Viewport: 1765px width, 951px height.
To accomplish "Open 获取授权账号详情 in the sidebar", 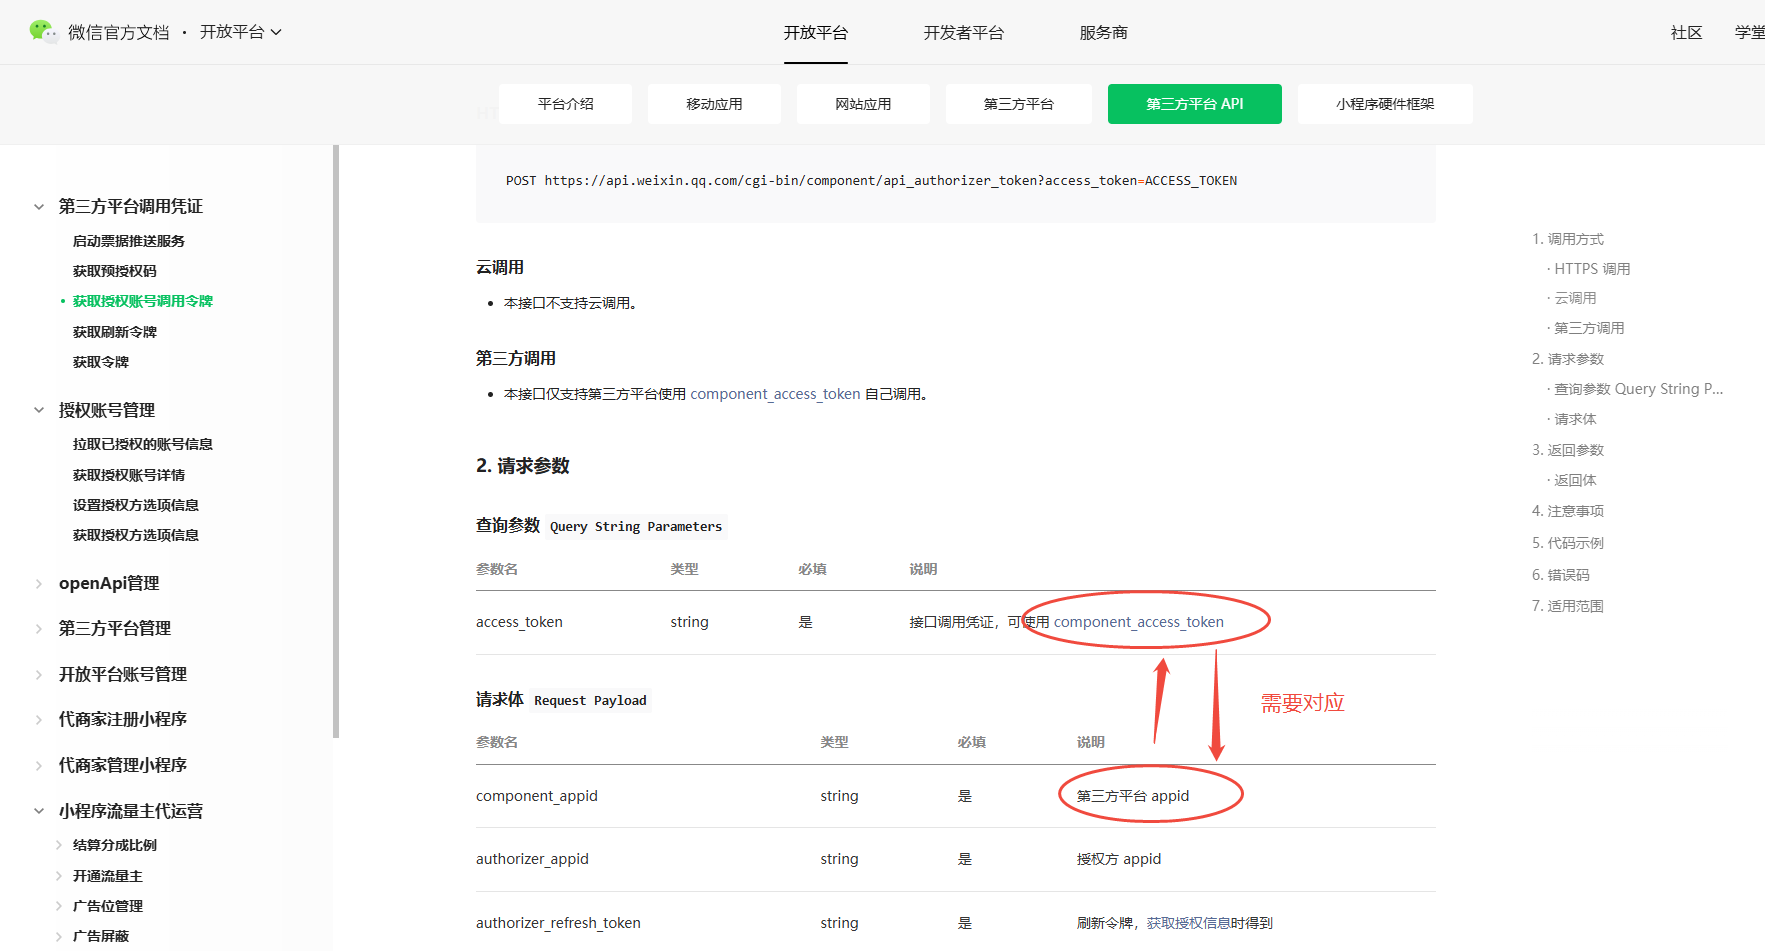I will coord(129,475).
